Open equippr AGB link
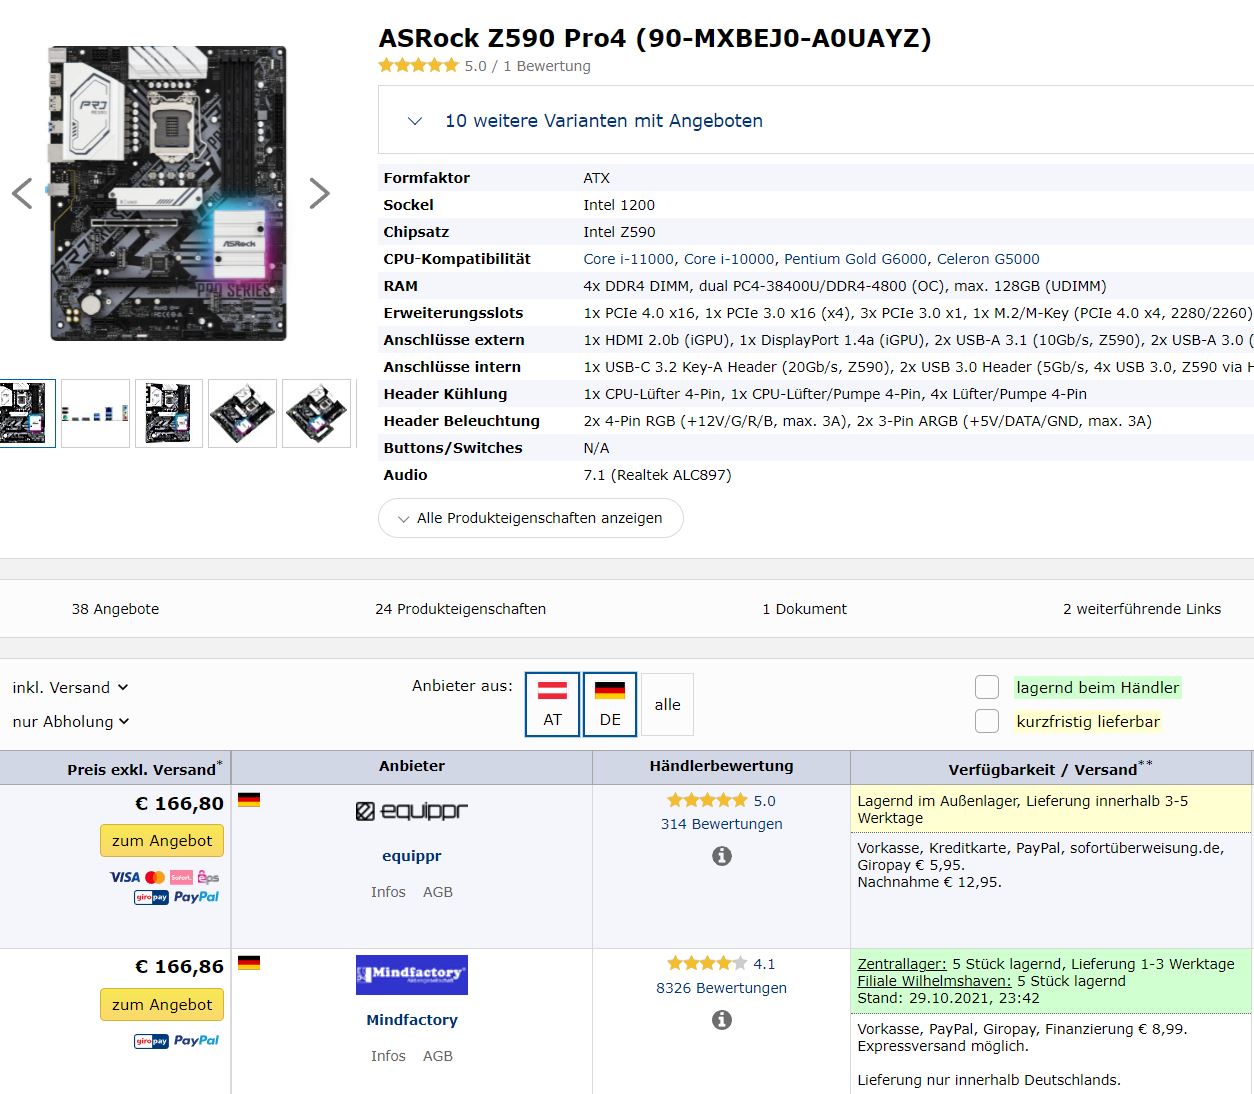The height and width of the screenshot is (1094, 1254). click(438, 892)
